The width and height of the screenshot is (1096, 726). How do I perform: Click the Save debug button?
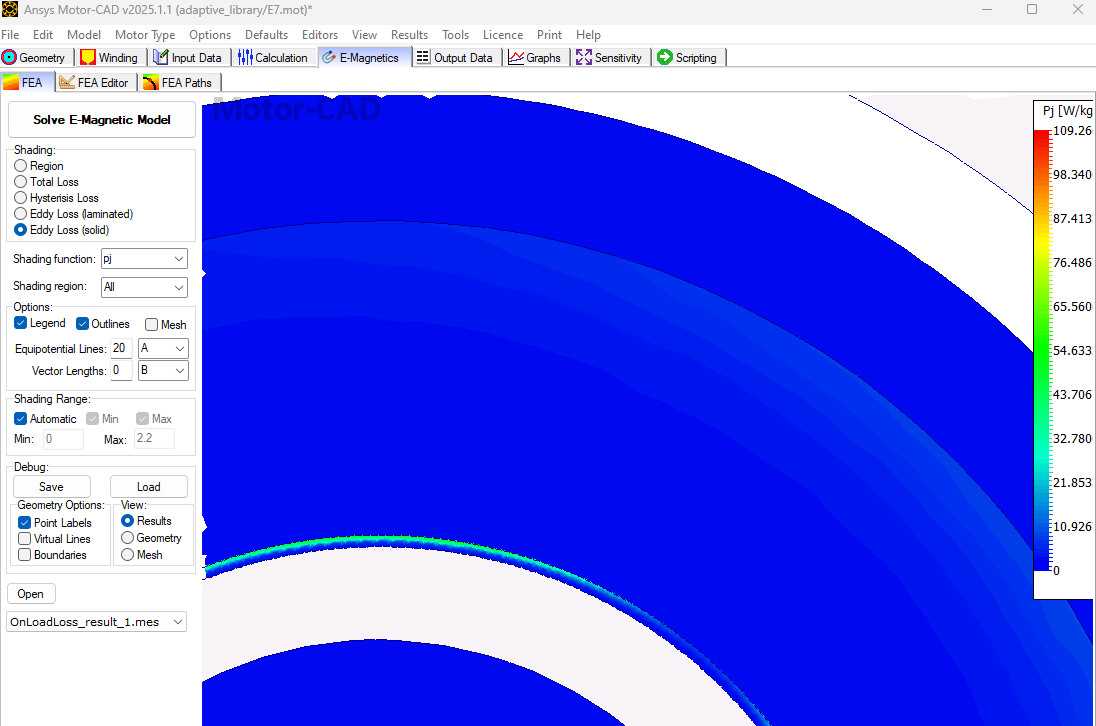[x=52, y=486]
